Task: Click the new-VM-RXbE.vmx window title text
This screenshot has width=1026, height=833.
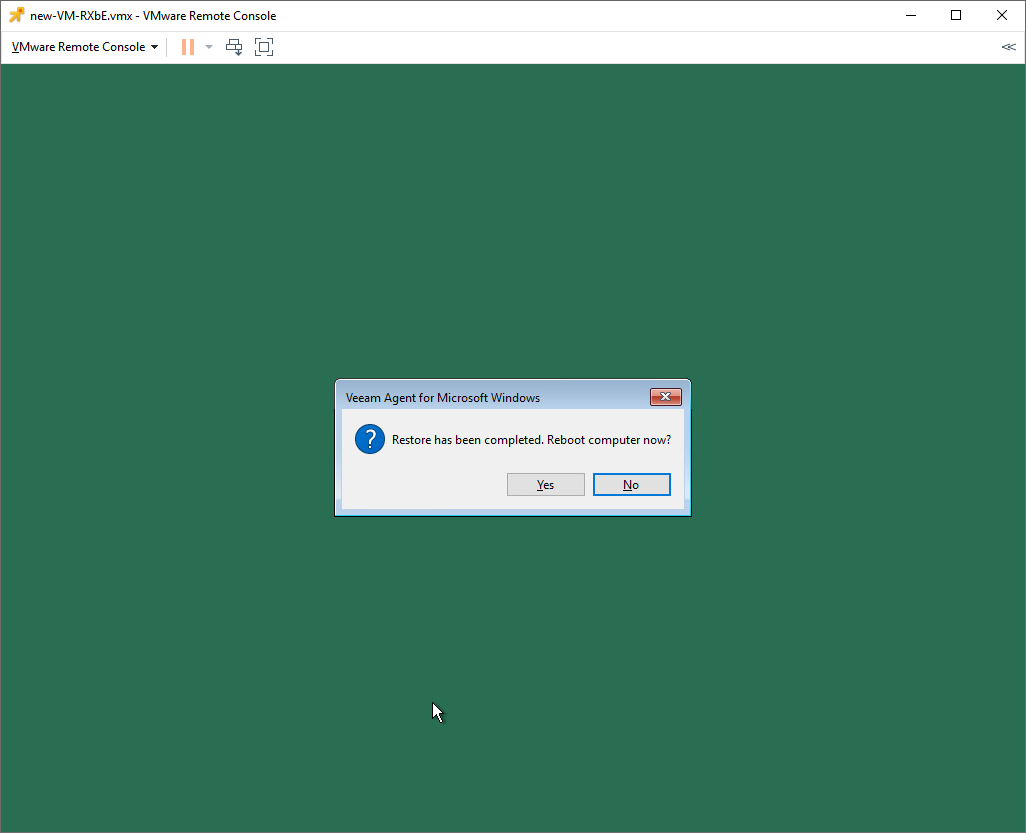Action: point(153,16)
